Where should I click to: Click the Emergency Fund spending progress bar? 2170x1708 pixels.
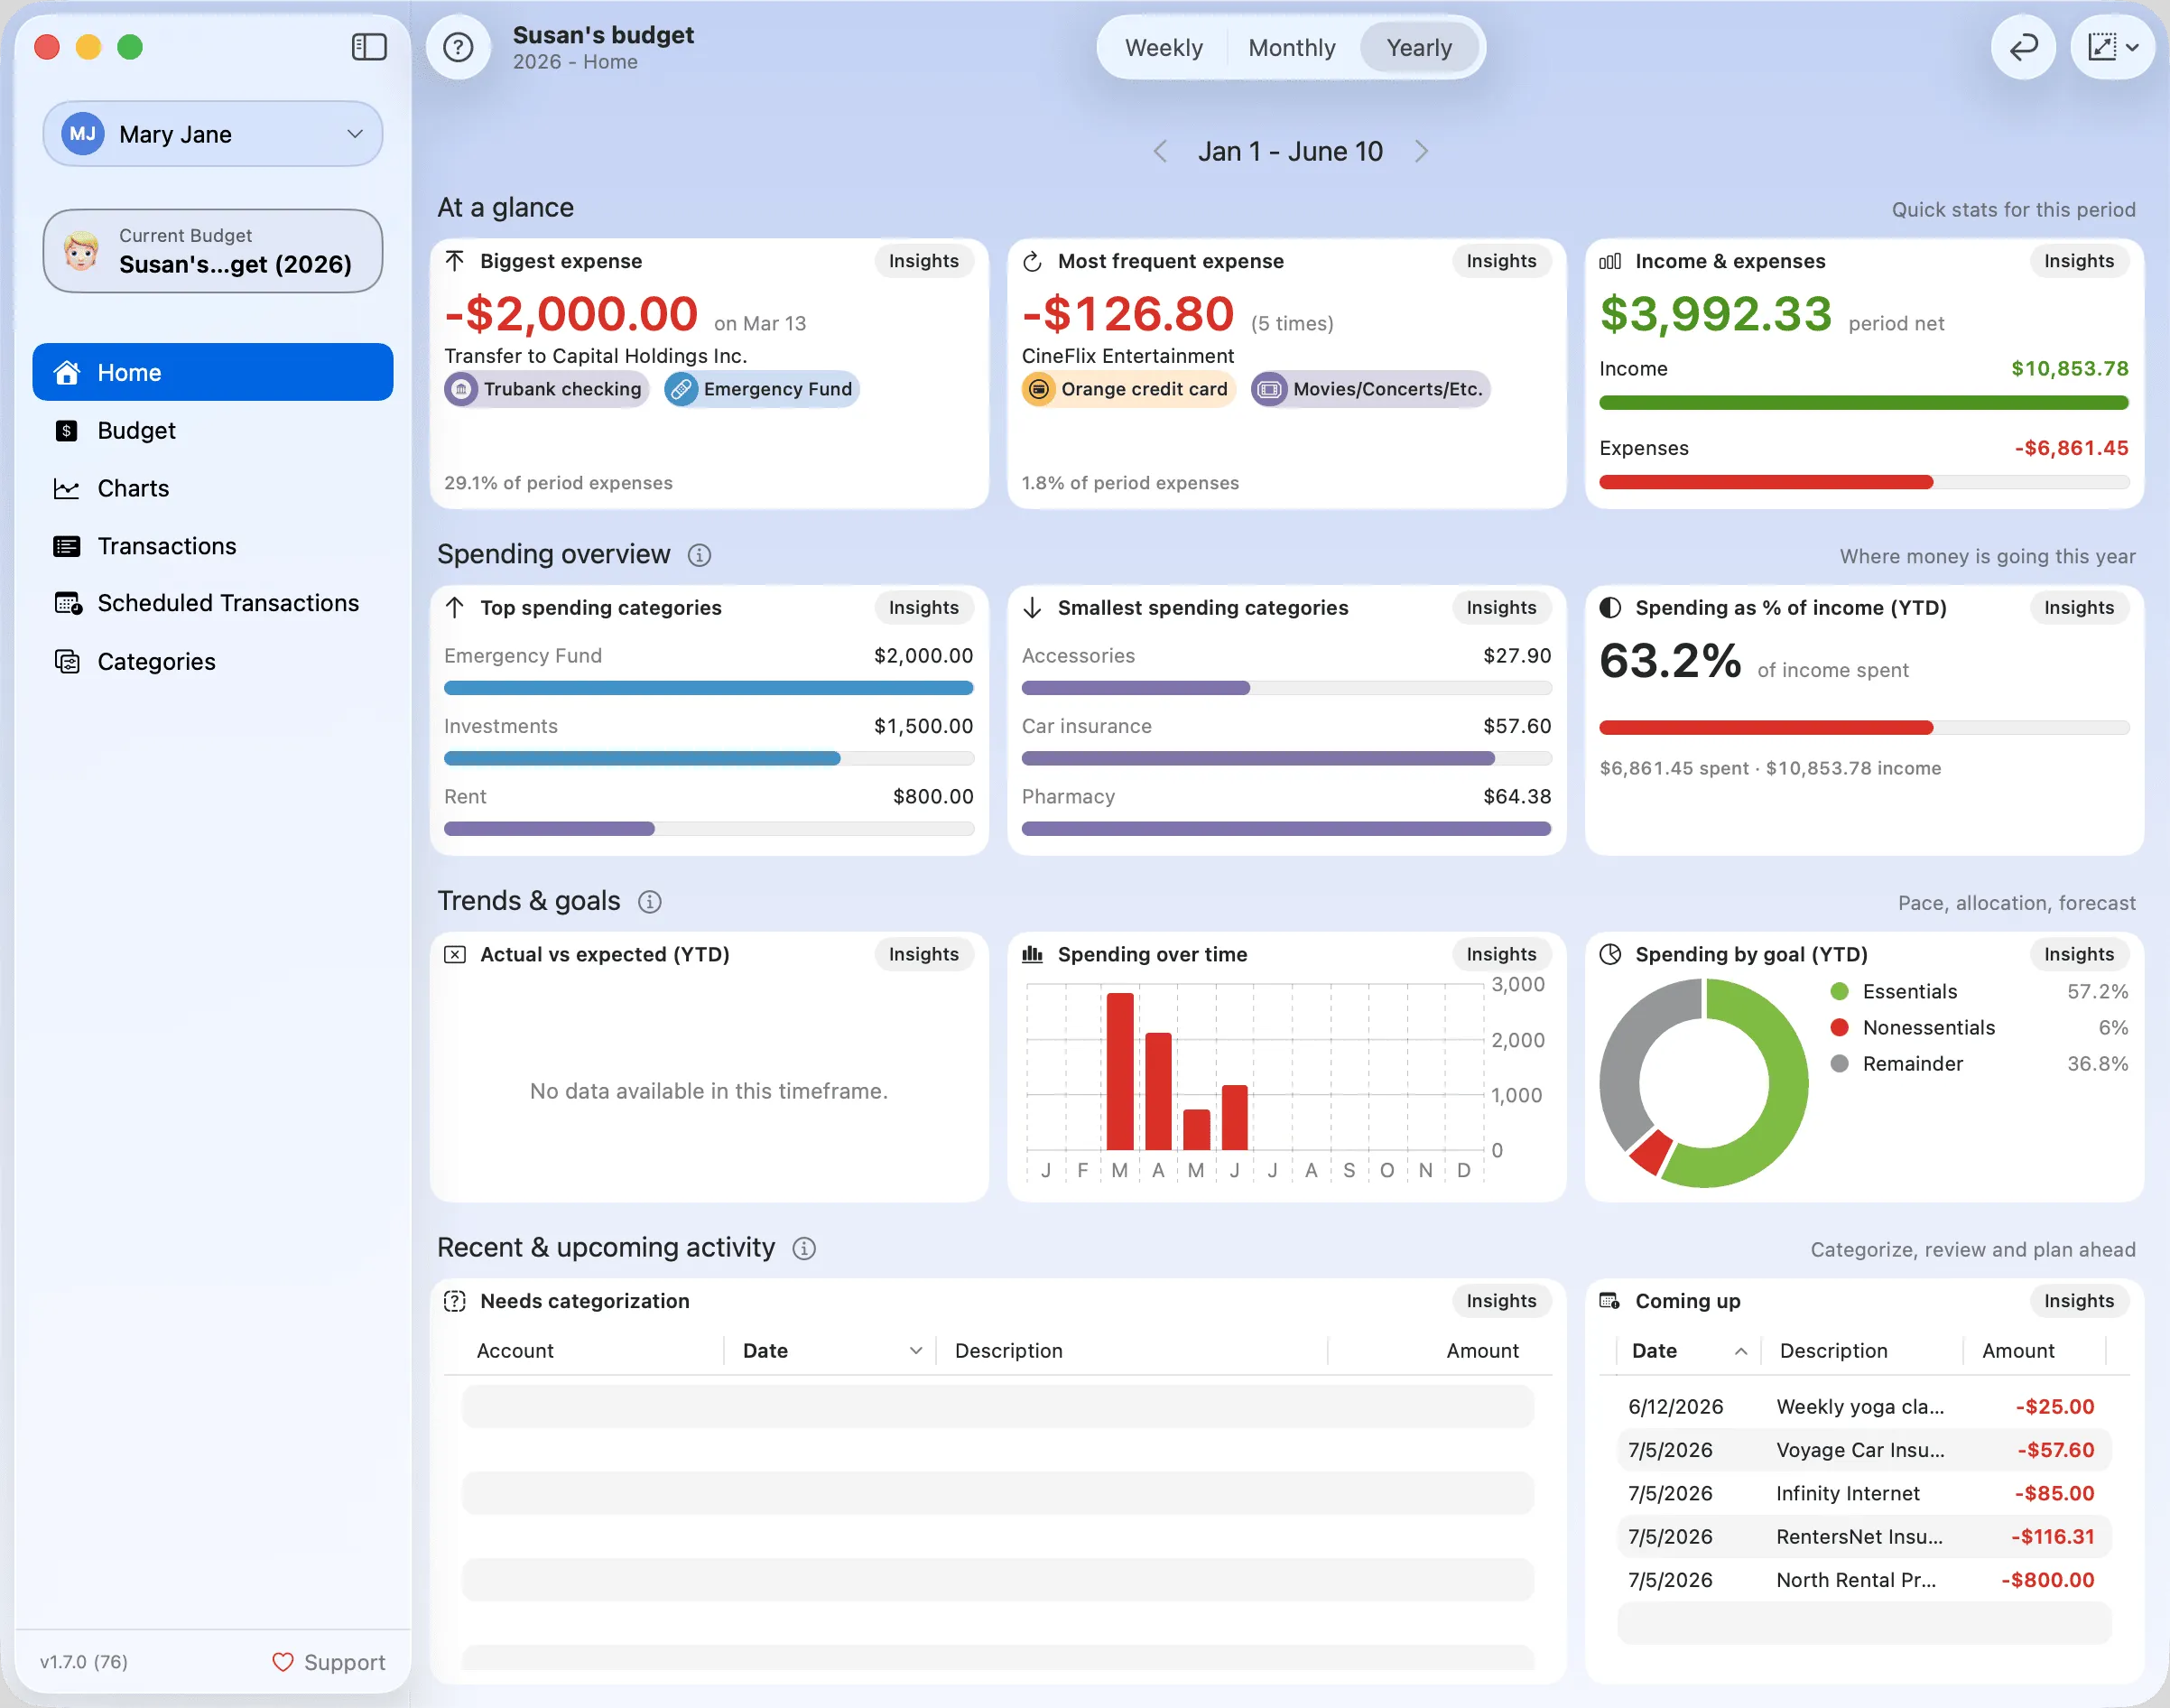[708, 688]
